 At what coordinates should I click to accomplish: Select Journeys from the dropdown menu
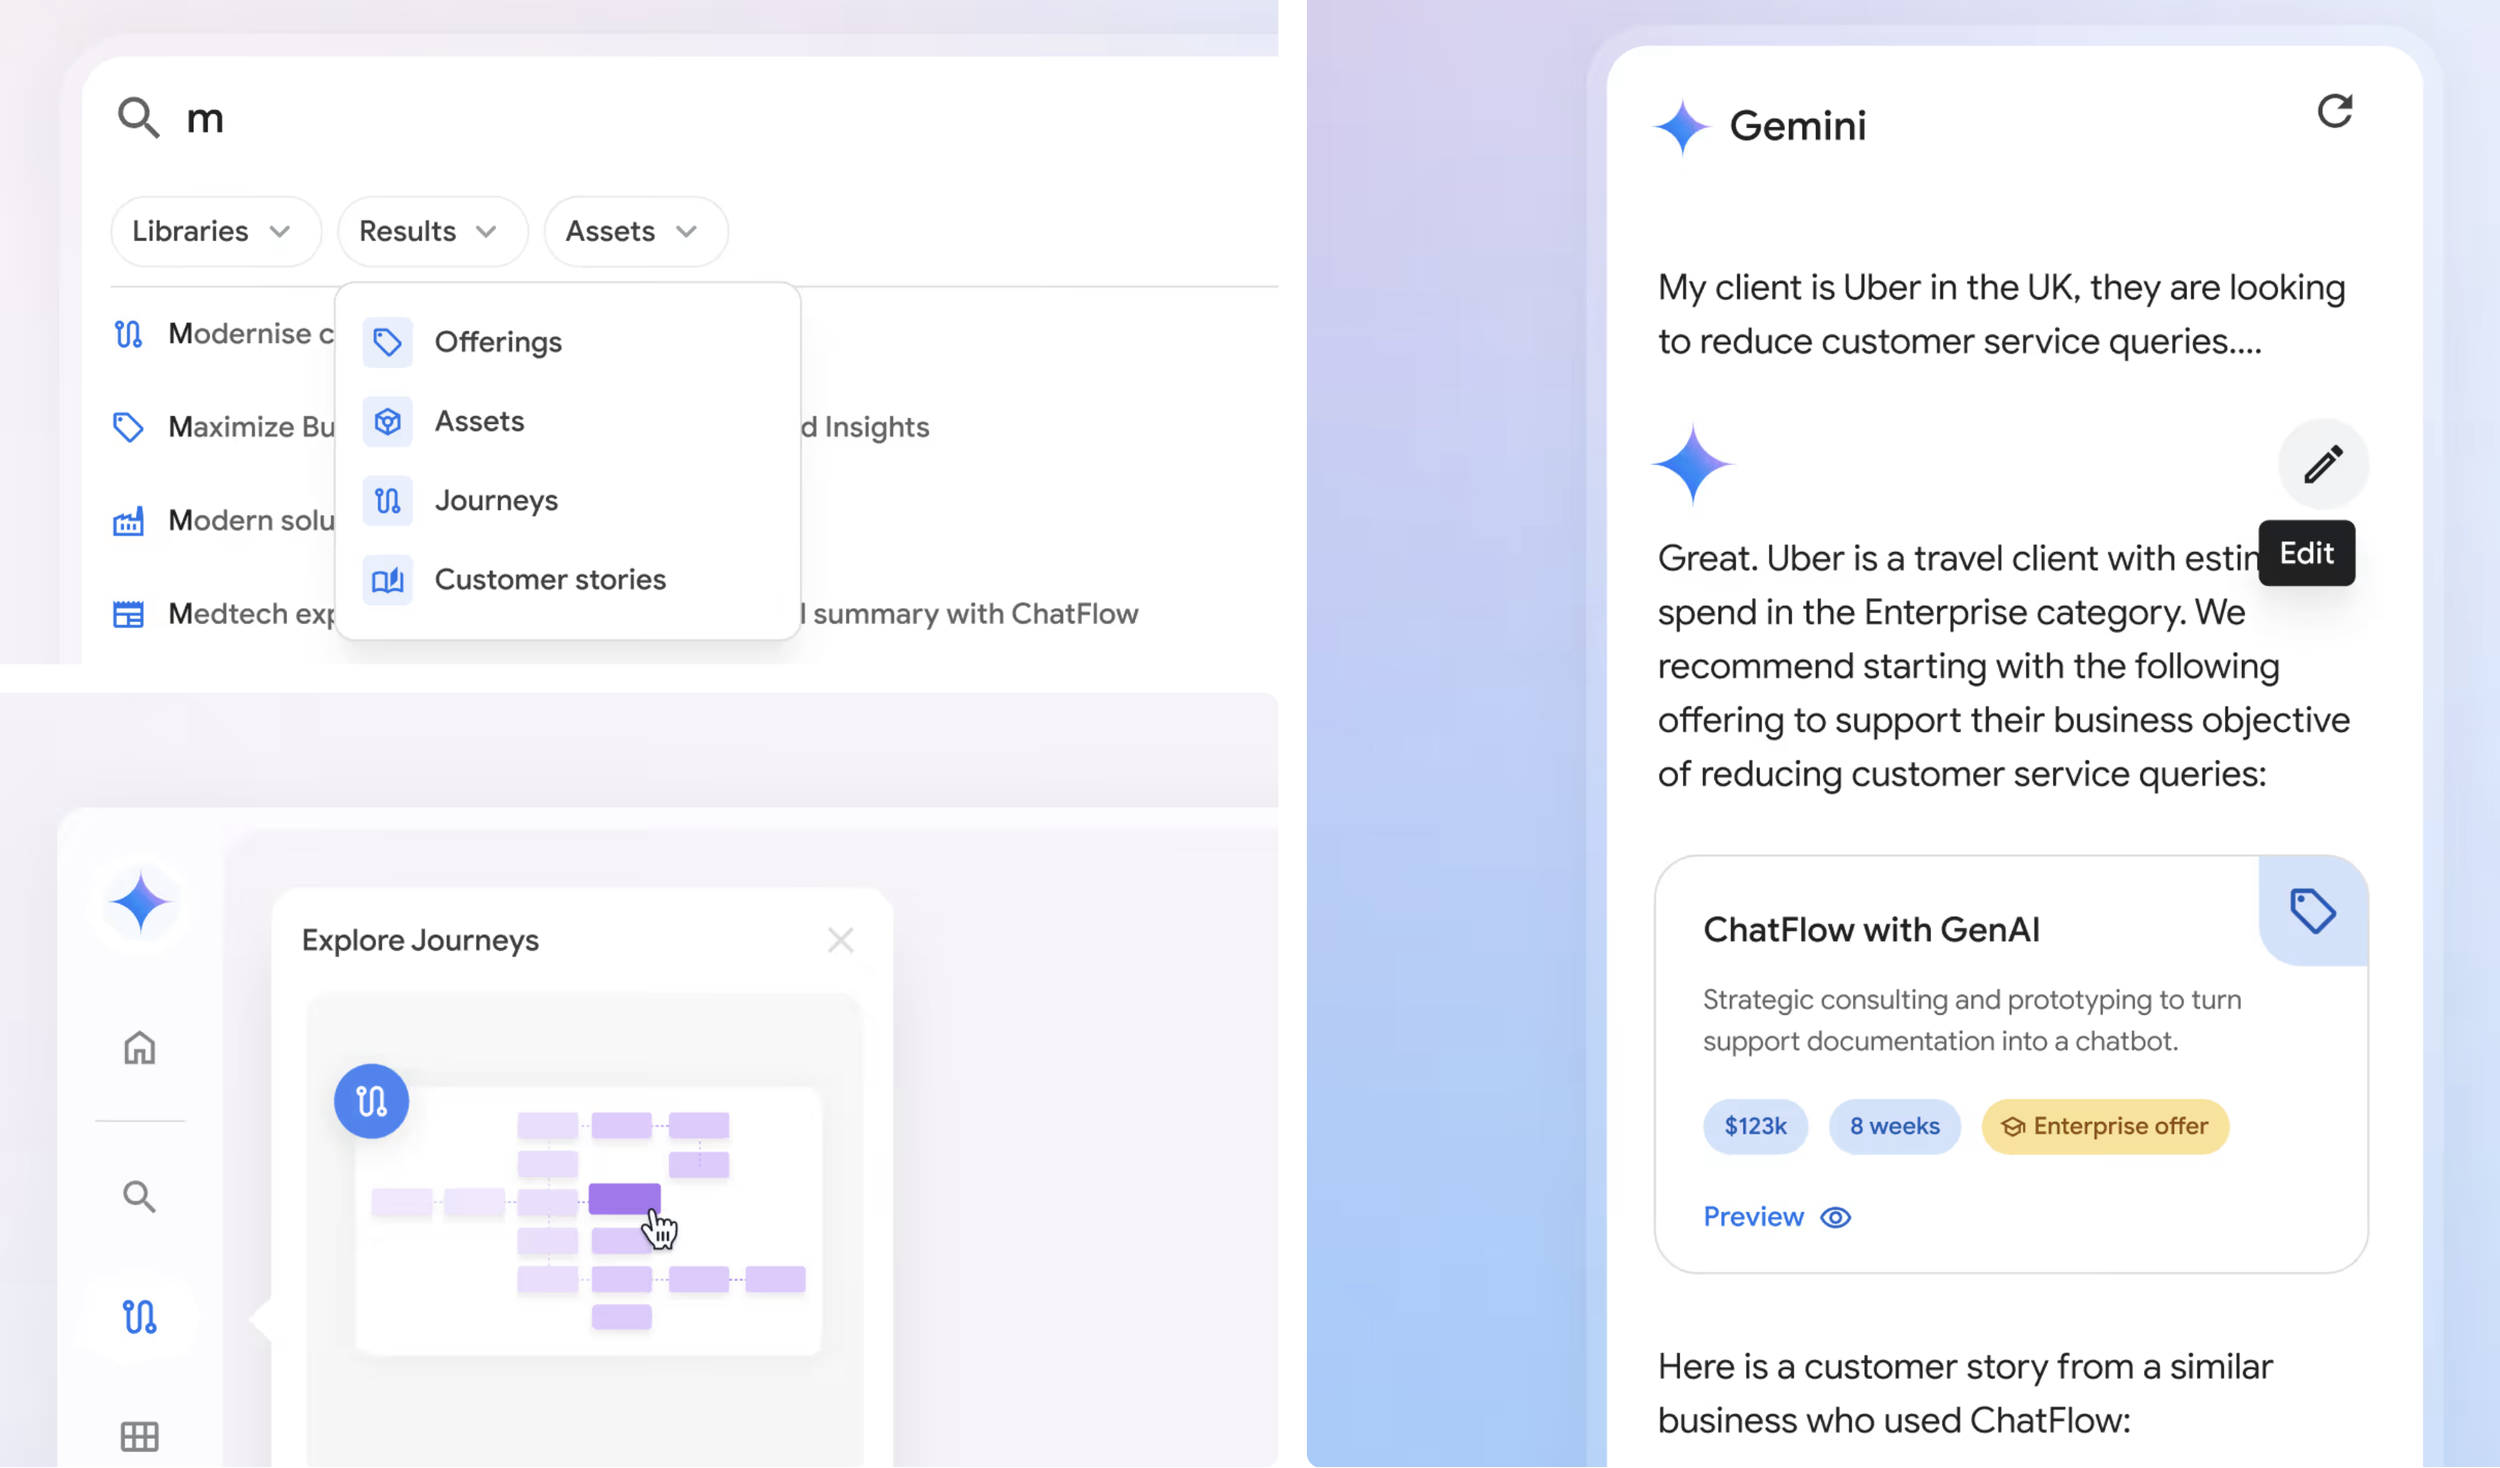(567, 500)
